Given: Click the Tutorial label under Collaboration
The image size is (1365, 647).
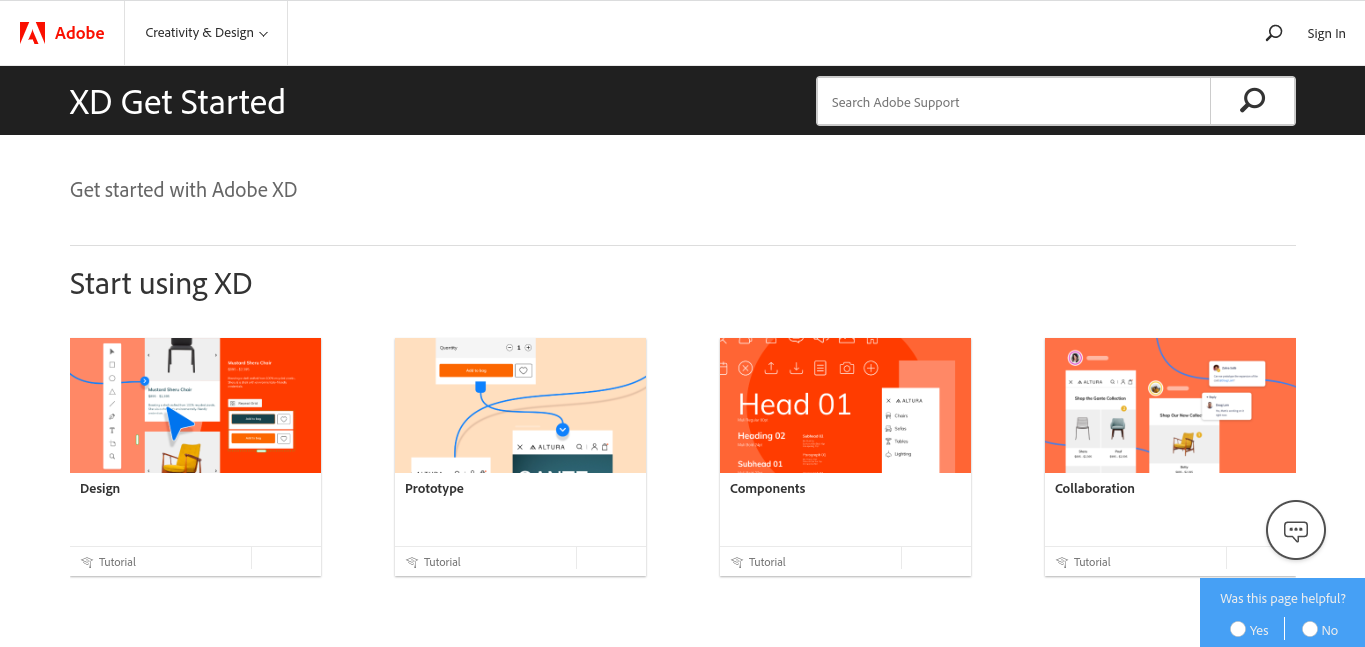Looking at the screenshot, I should 1092,562.
